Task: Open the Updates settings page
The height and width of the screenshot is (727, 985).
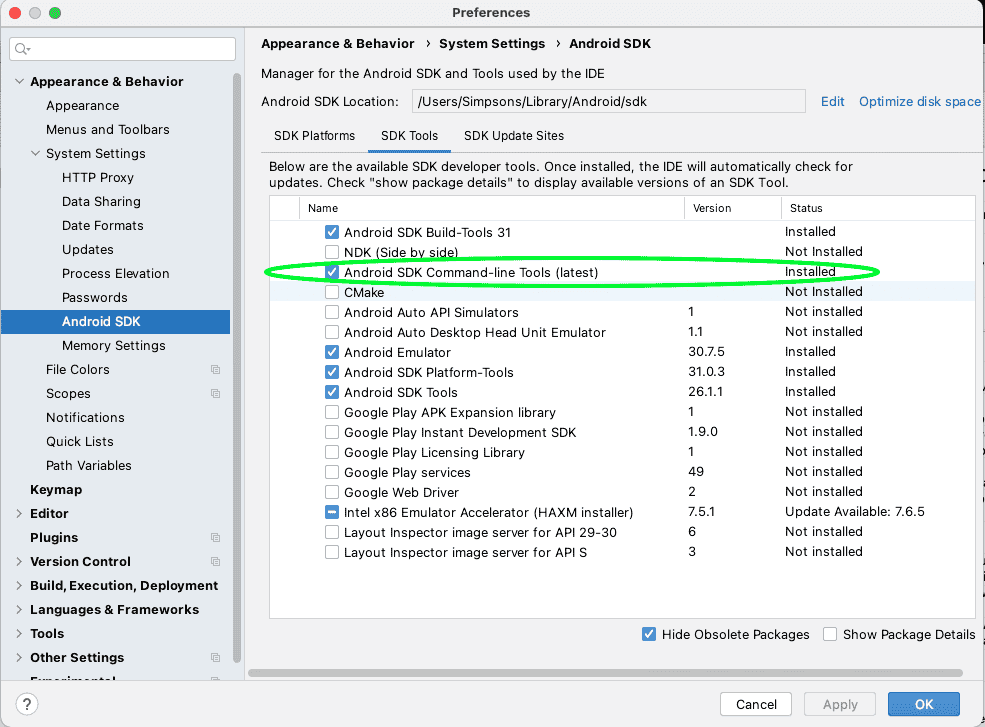Action: click(87, 249)
